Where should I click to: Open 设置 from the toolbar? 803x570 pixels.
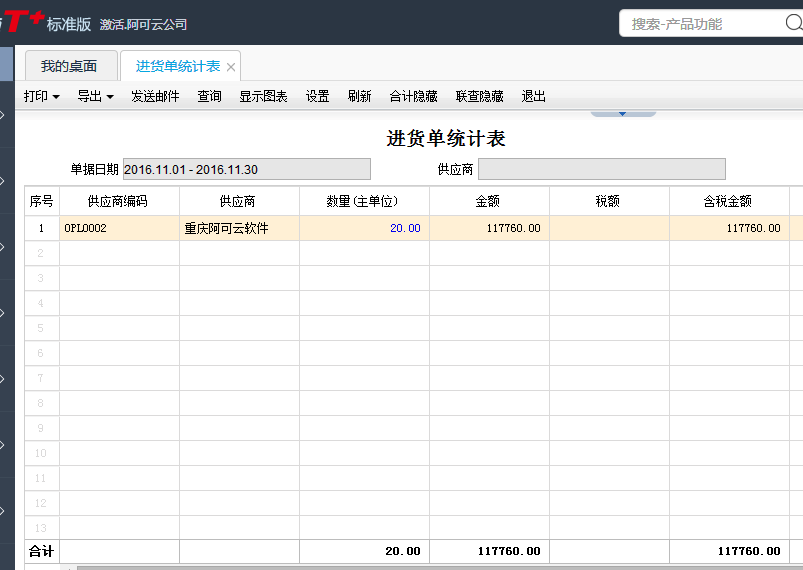(x=317, y=97)
